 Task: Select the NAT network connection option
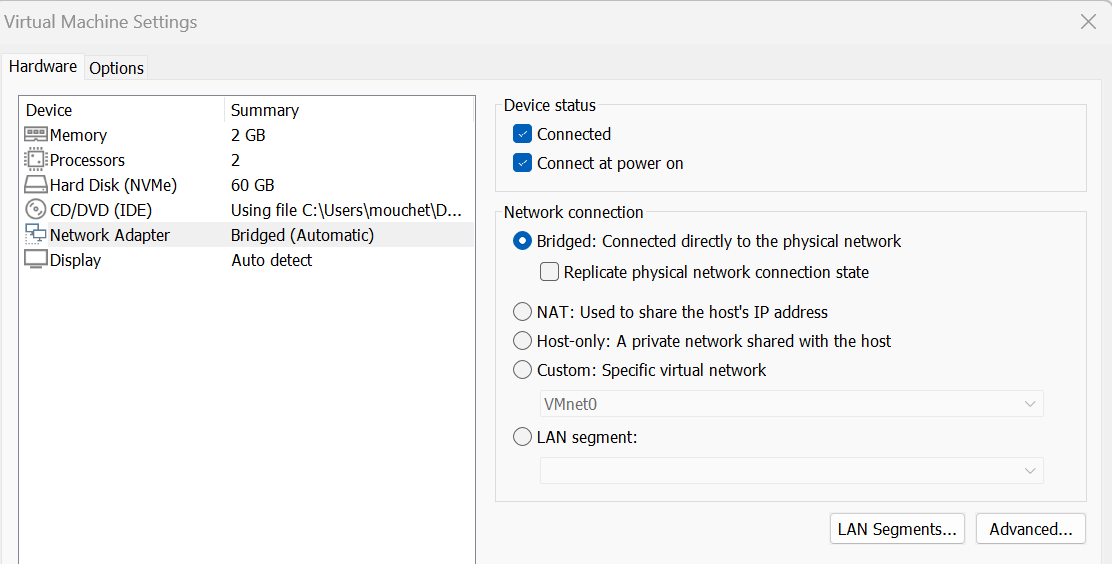pyautogui.click(x=522, y=312)
